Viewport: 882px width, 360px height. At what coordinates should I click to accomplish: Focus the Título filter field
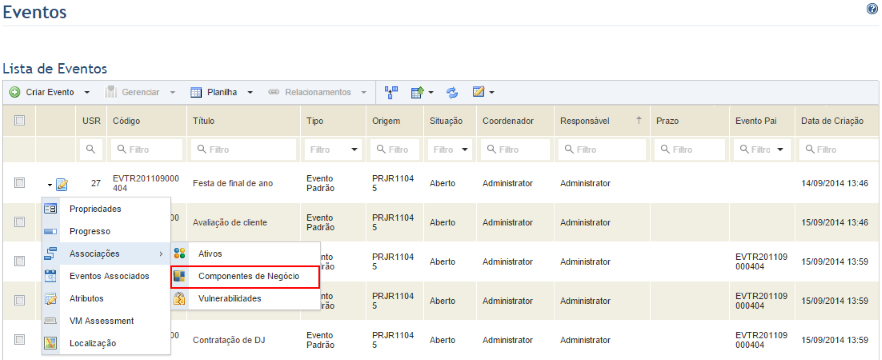click(244, 150)
